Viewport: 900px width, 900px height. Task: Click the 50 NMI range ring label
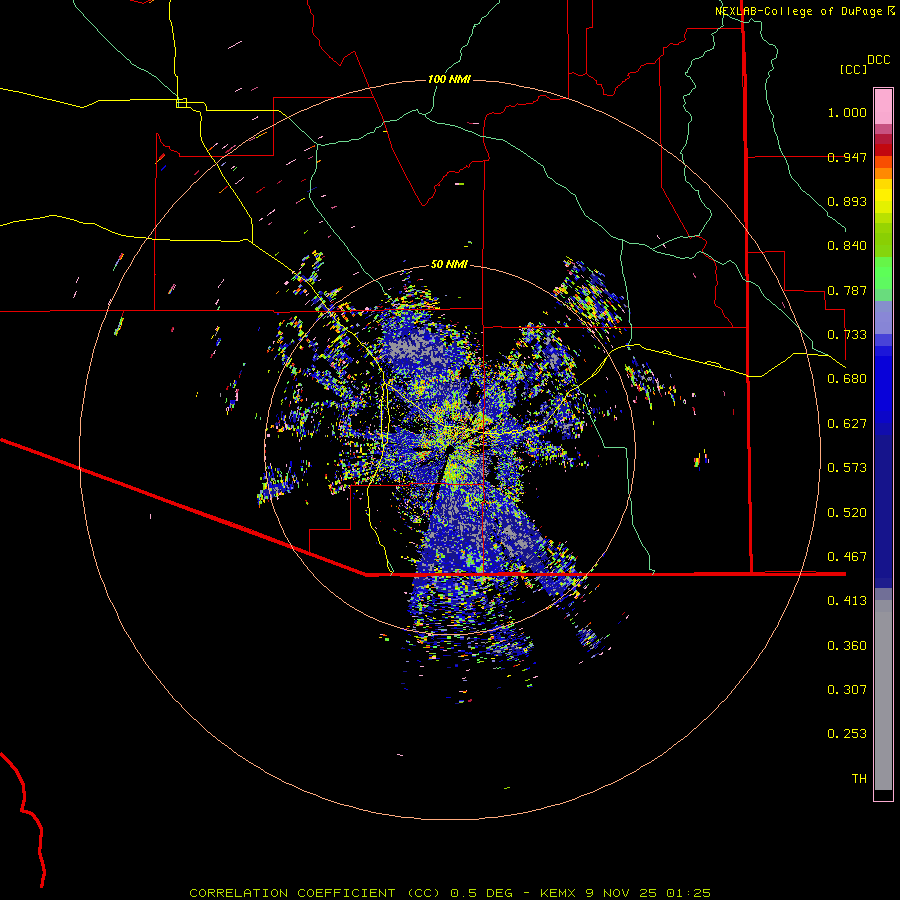tap(449, 264)
